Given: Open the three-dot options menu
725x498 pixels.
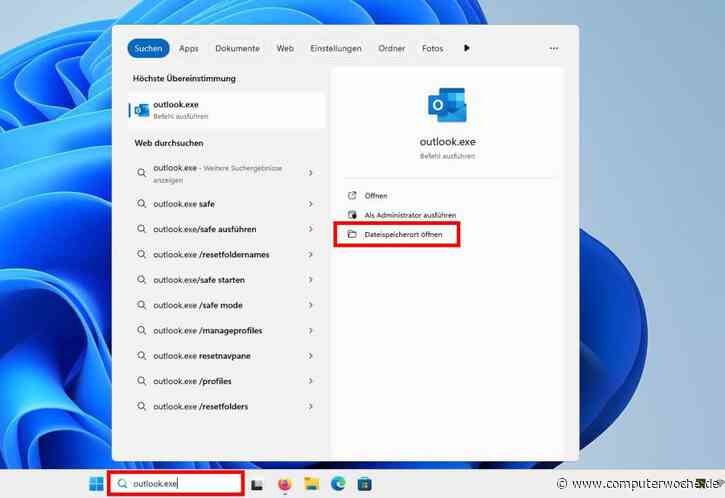Looking at the screenshot, I should 553,48.
